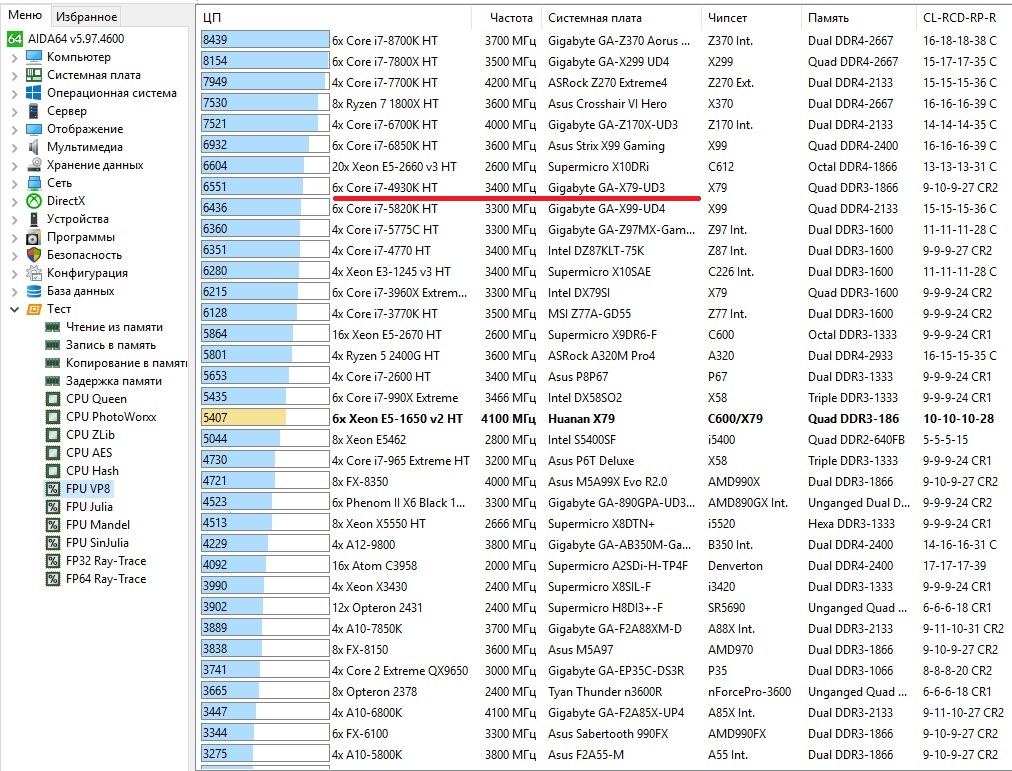Sort by the ЦП column header
This screenshot has height=771, width=1012.
334,18
